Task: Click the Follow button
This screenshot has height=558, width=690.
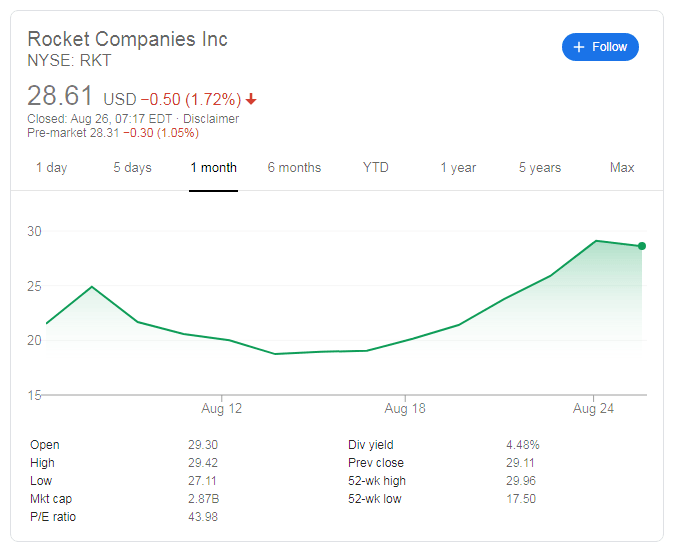Action: [x=600, y=47]
